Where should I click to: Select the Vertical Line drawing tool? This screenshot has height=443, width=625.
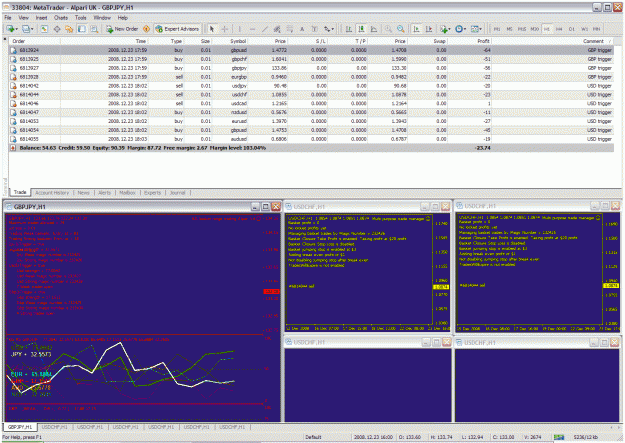240,29
